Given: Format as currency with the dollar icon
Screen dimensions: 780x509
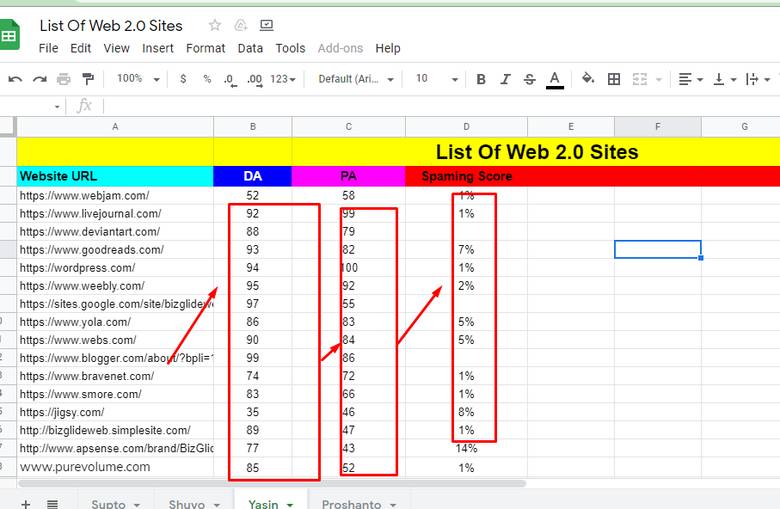Looking at the screenshot, I should [x=183, y=79].
